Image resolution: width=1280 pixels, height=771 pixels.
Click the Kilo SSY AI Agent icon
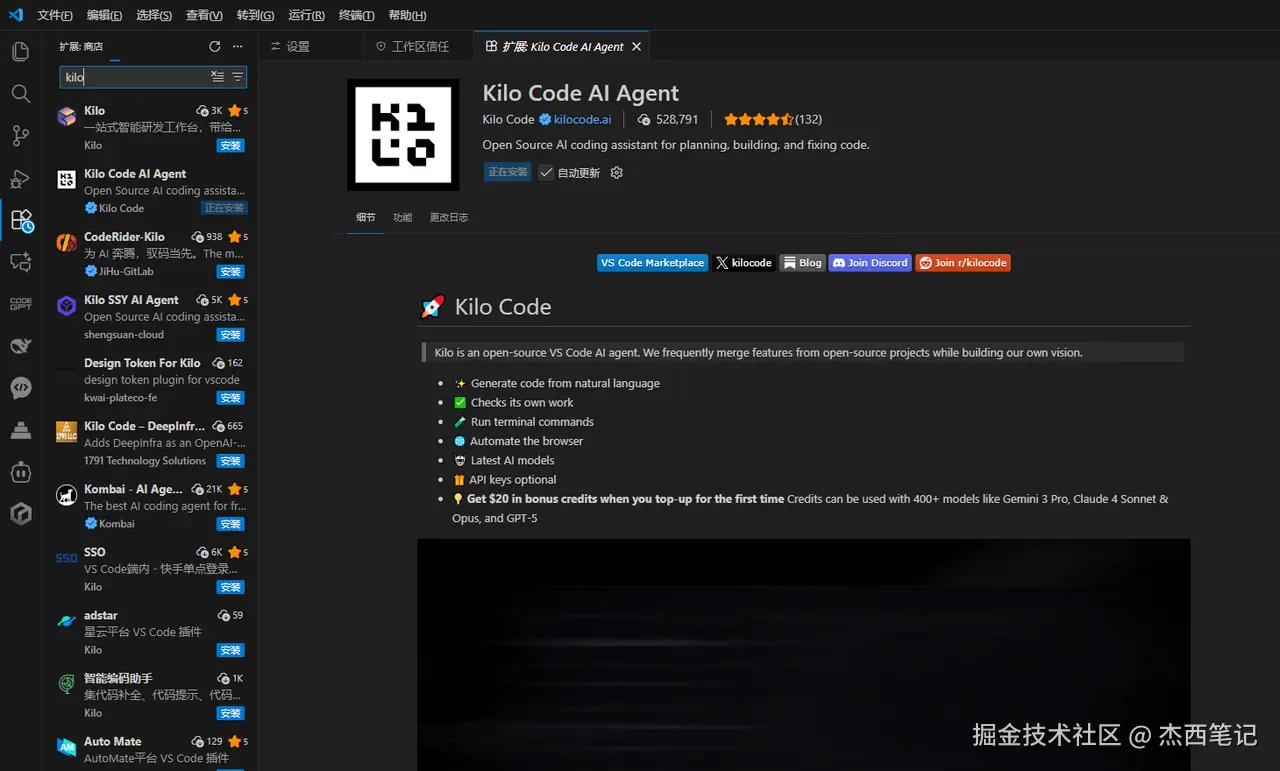pos(66,306)
